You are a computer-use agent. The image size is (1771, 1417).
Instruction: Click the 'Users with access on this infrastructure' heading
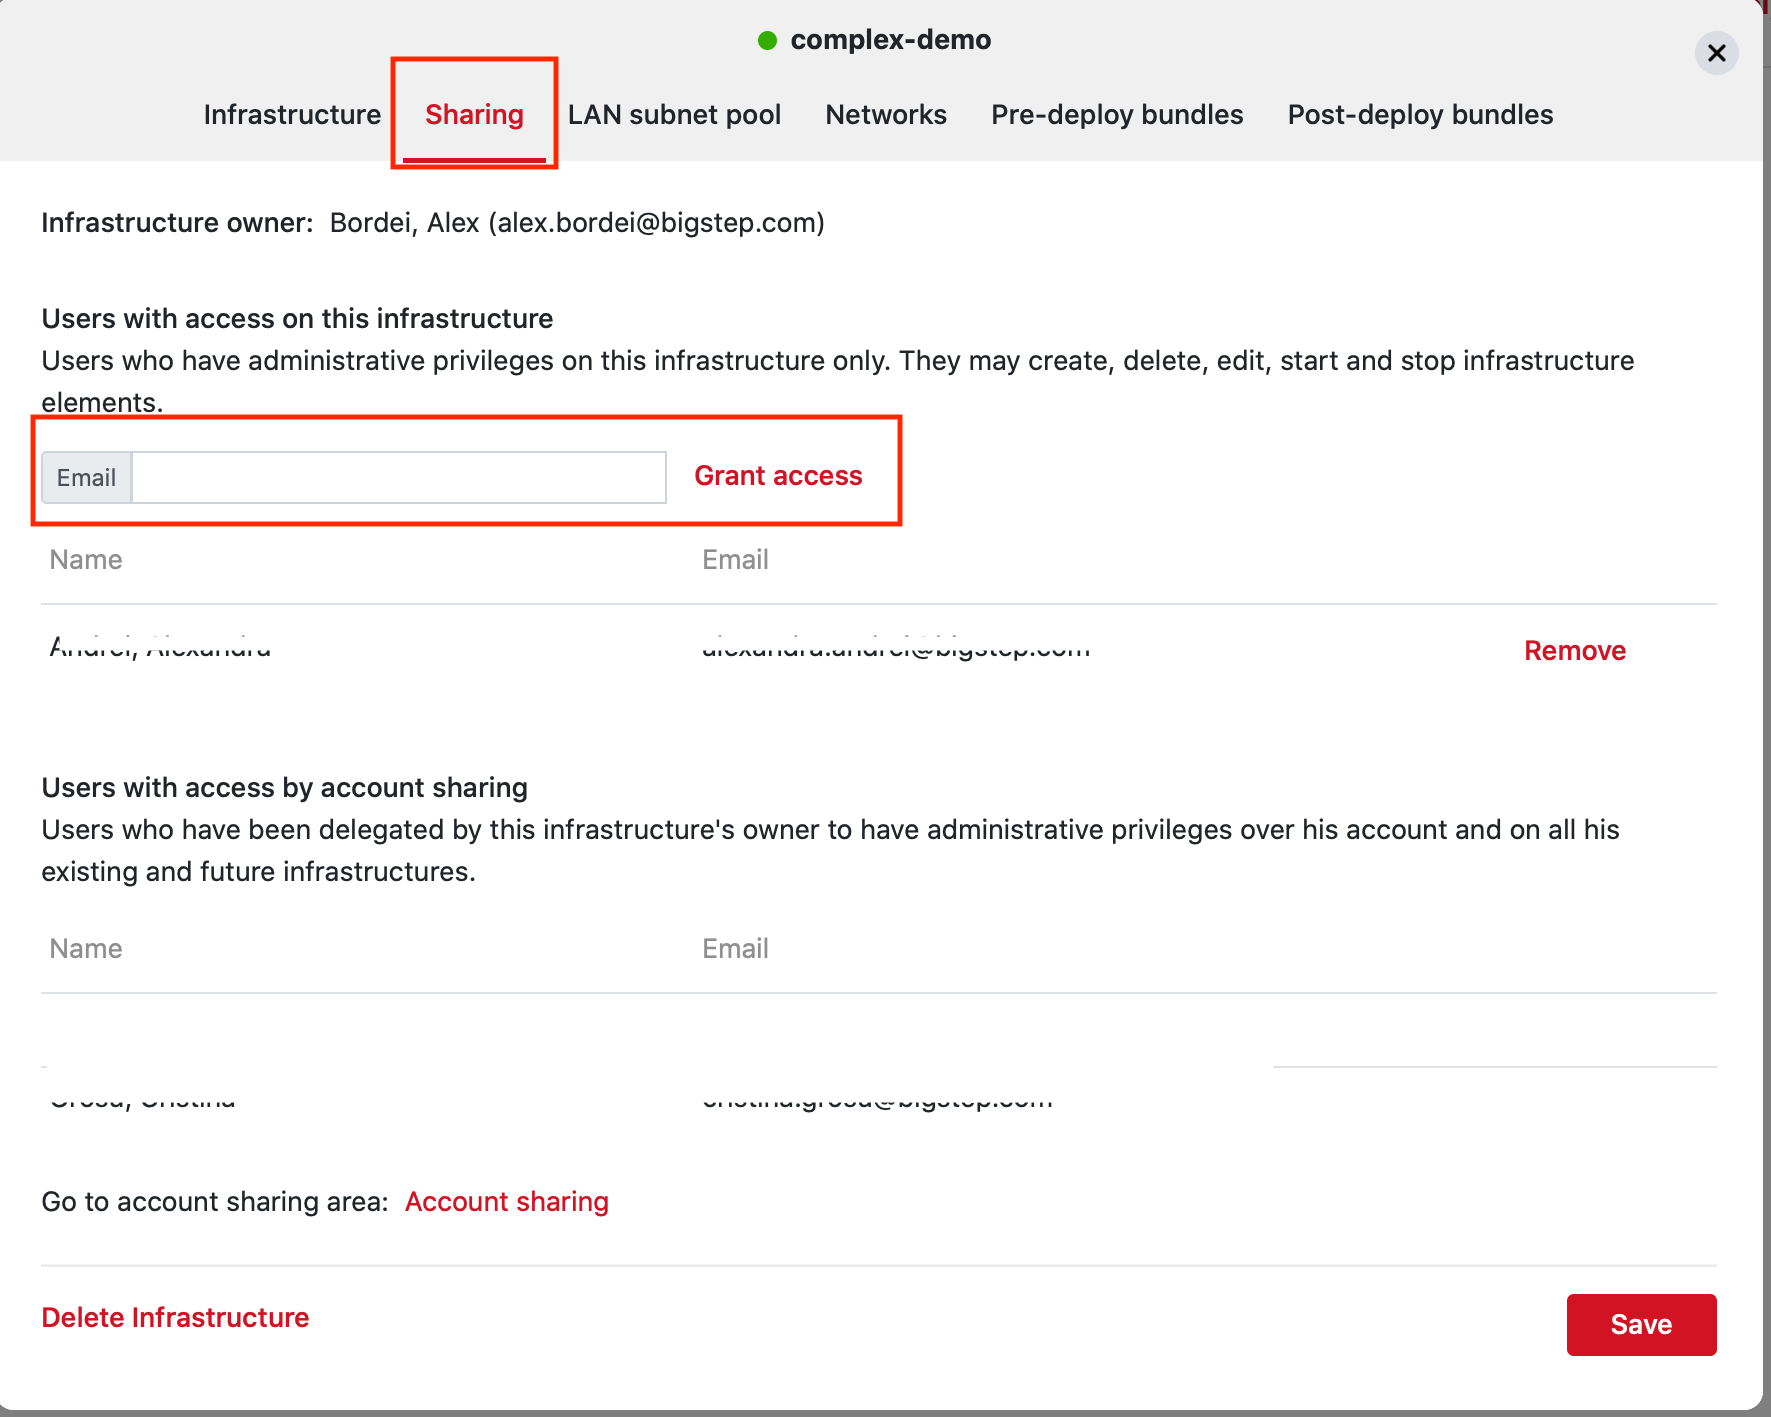pyautogui.click(x=297, y=319)
